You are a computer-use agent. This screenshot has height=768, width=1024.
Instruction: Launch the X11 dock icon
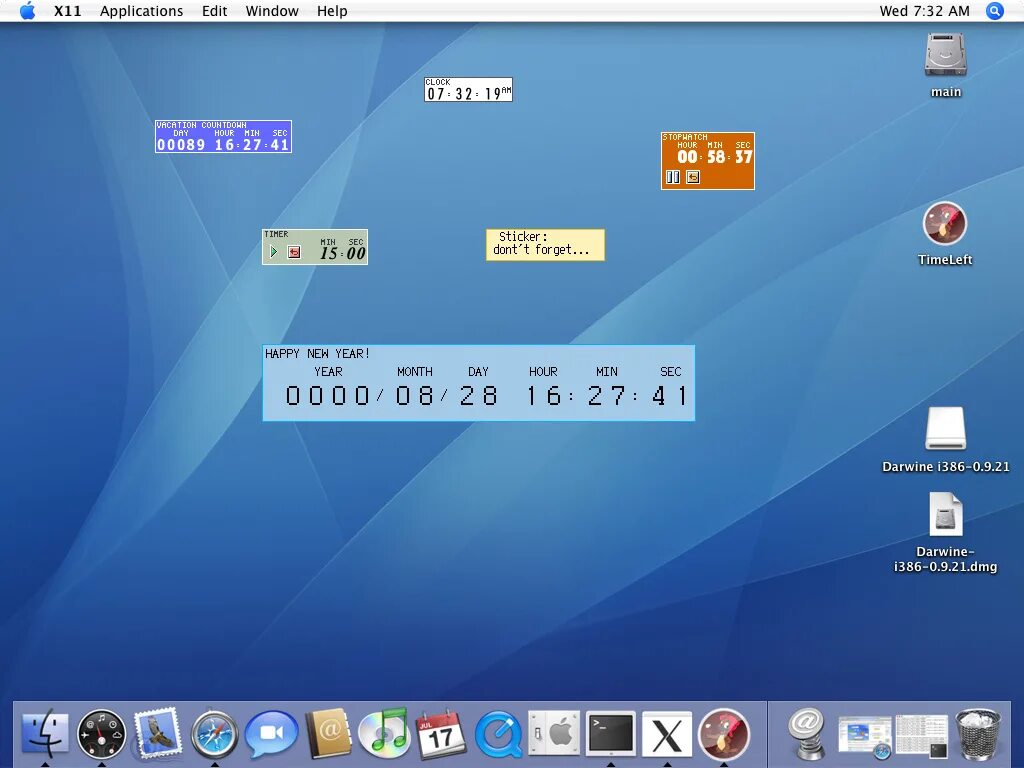pyautogui.click(x=667, y=734)
